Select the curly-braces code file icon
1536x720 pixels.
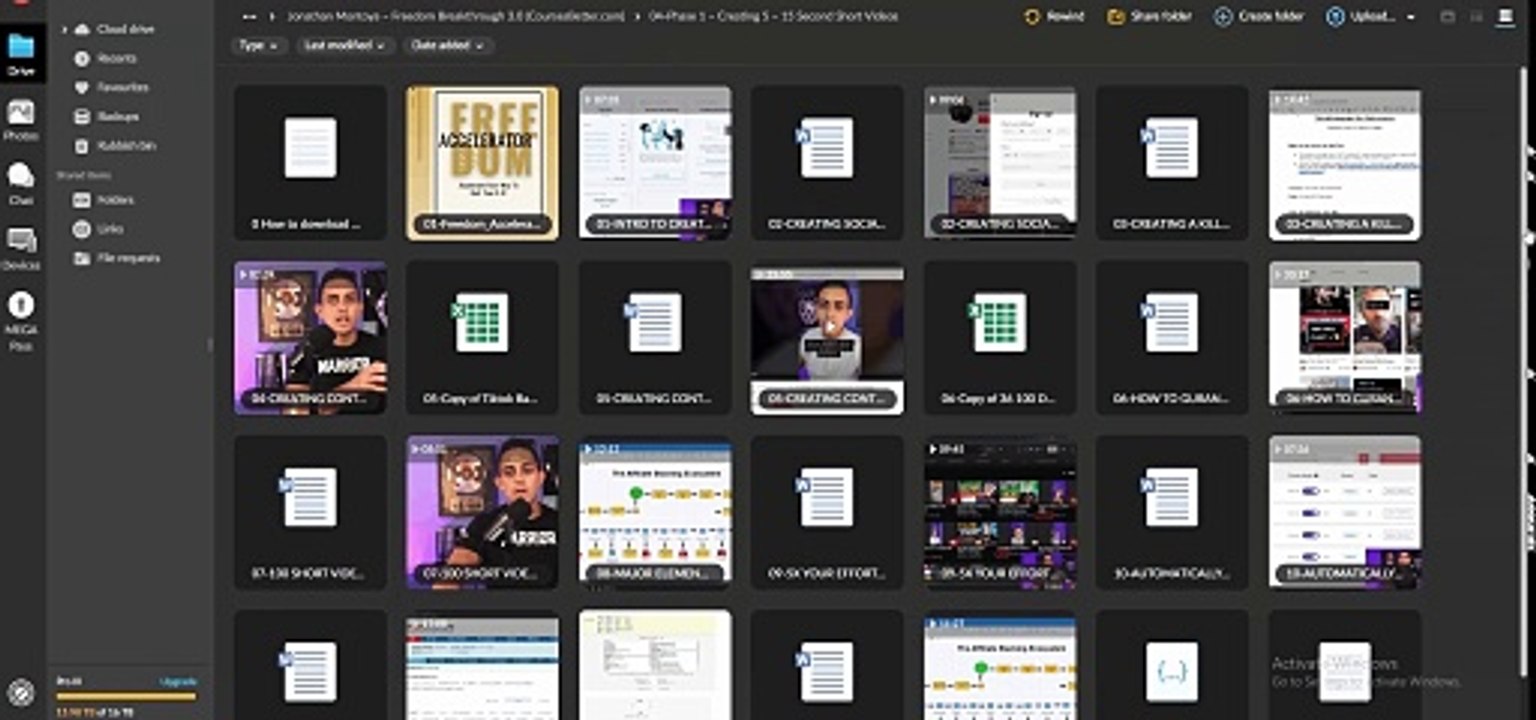(1172, 672)
